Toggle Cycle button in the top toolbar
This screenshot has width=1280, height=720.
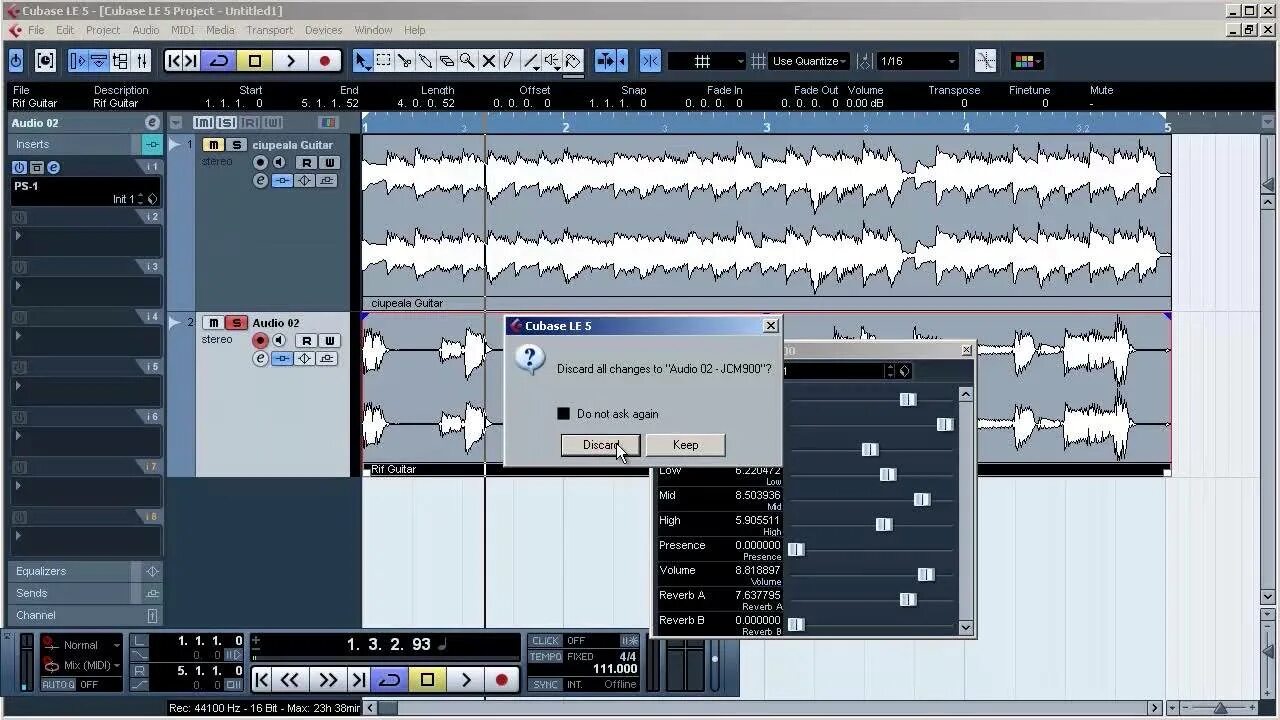pos(218,61)
